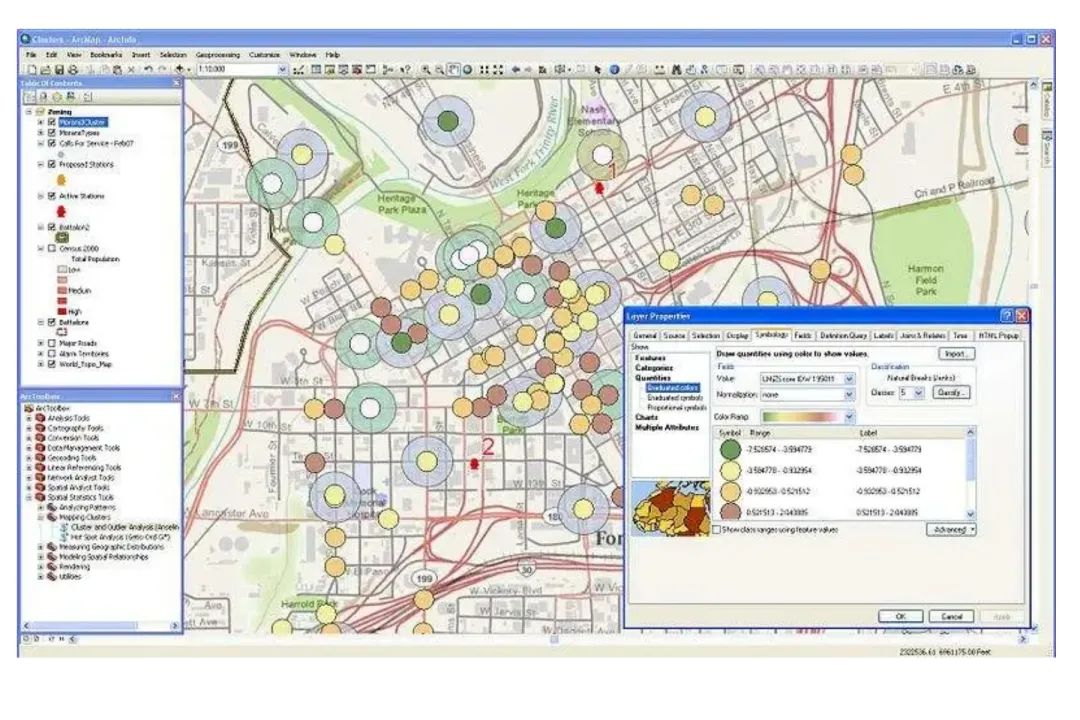1080x720 pixels.
Task: Expand the Analysis Tools toolbox
Action: pos(29,418)
